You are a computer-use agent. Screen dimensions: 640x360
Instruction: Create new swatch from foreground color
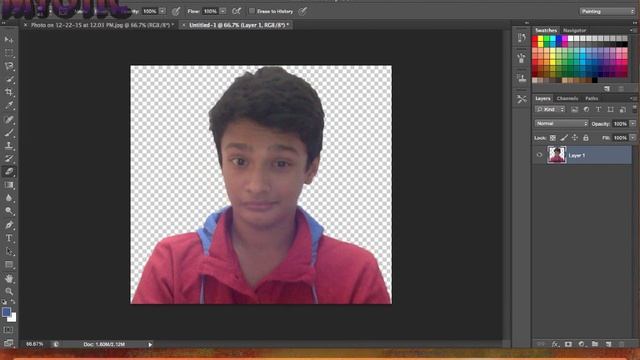coord(607,88)
